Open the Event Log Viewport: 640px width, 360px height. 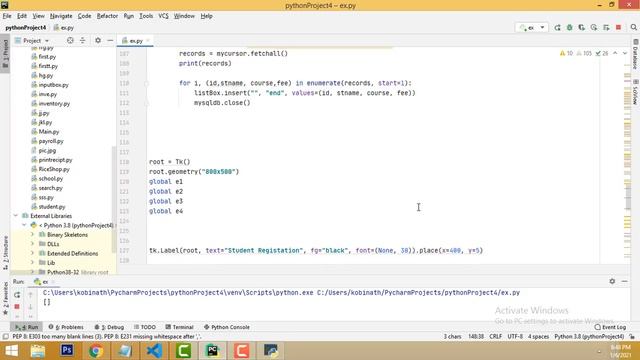click(x=610, y=327)
